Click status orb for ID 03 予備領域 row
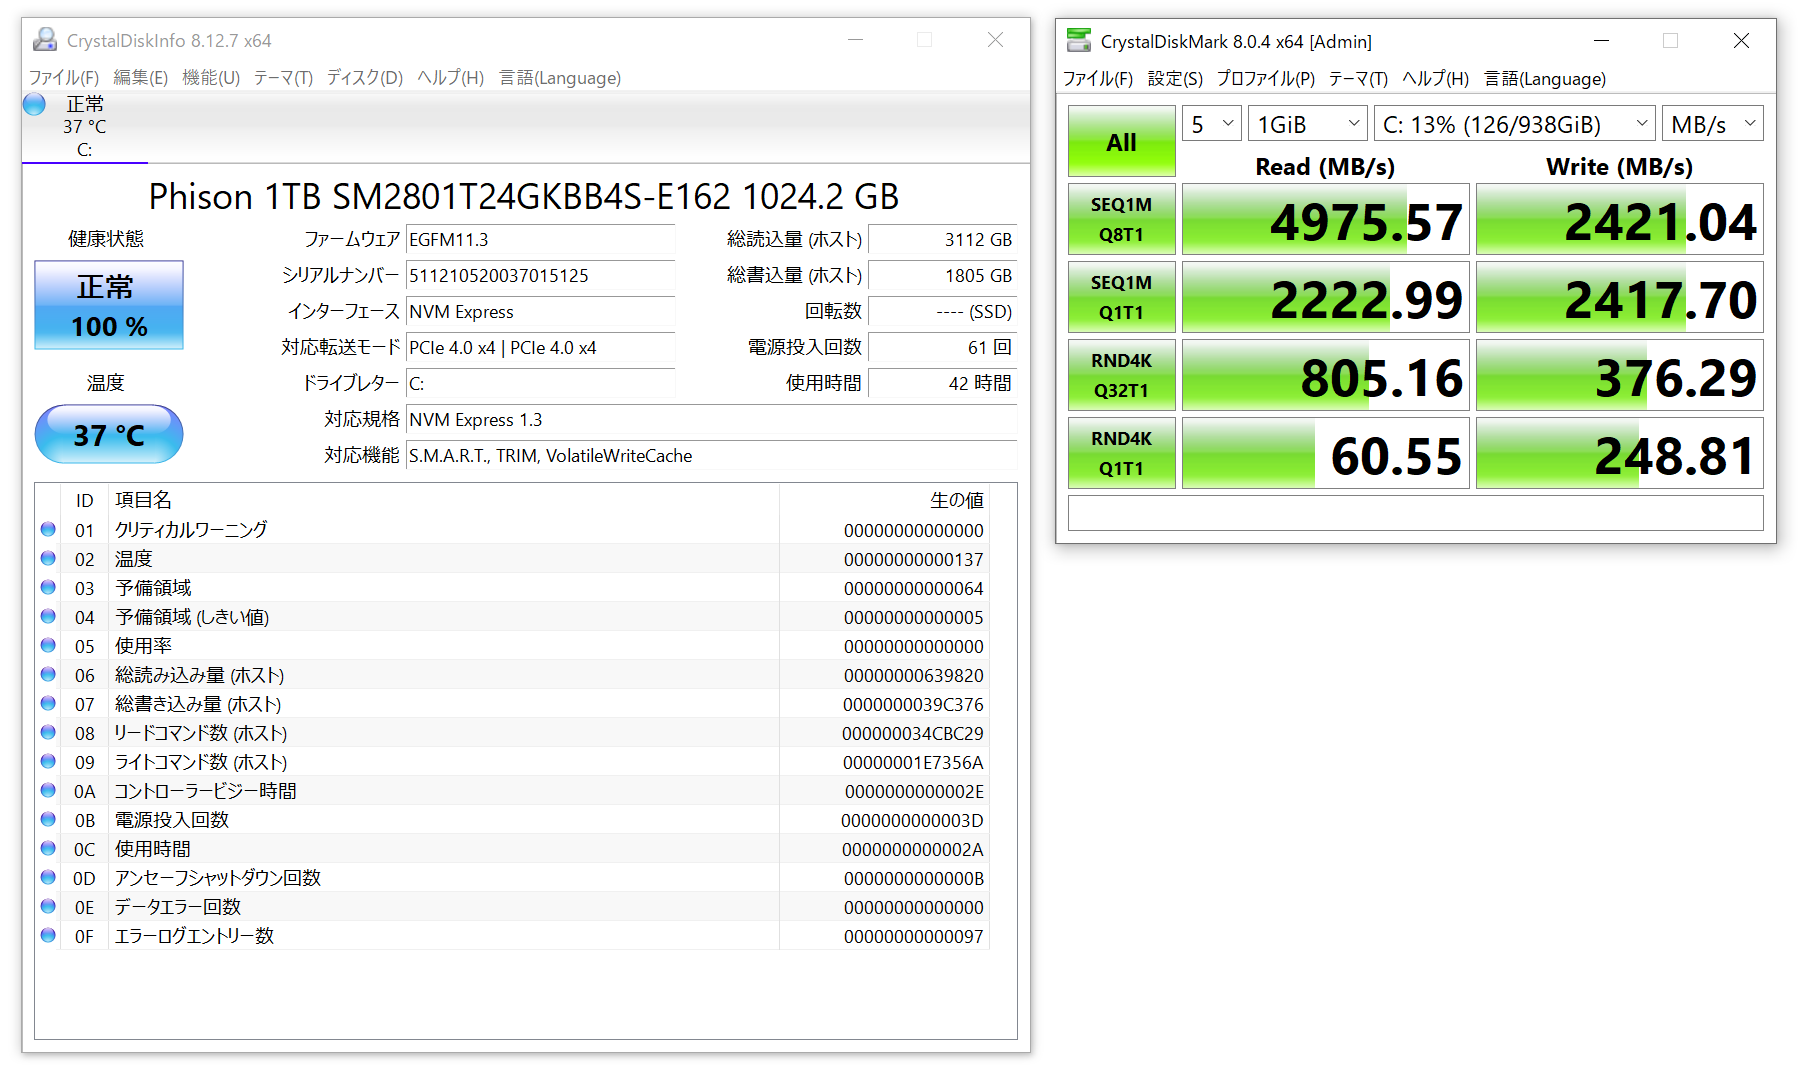The height and width of the screenshot is (1081, 1802). pos(48,587)
